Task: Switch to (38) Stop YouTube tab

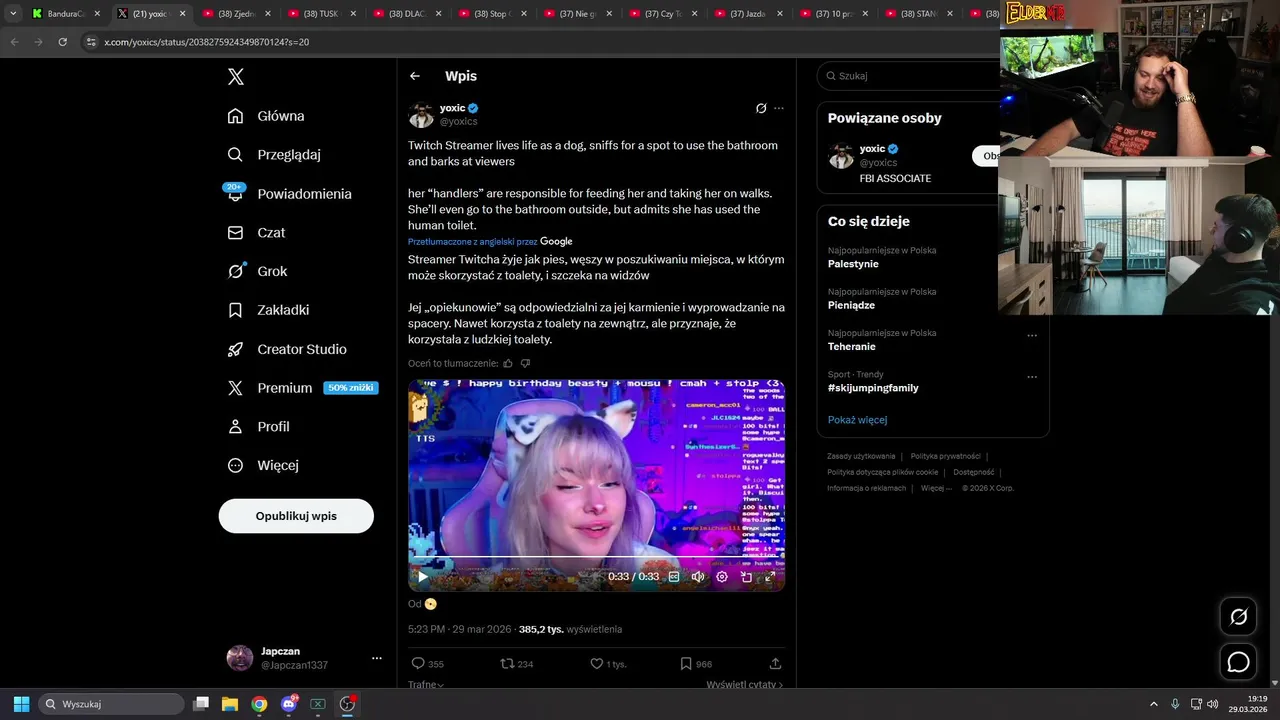Action: click(492, 14)
